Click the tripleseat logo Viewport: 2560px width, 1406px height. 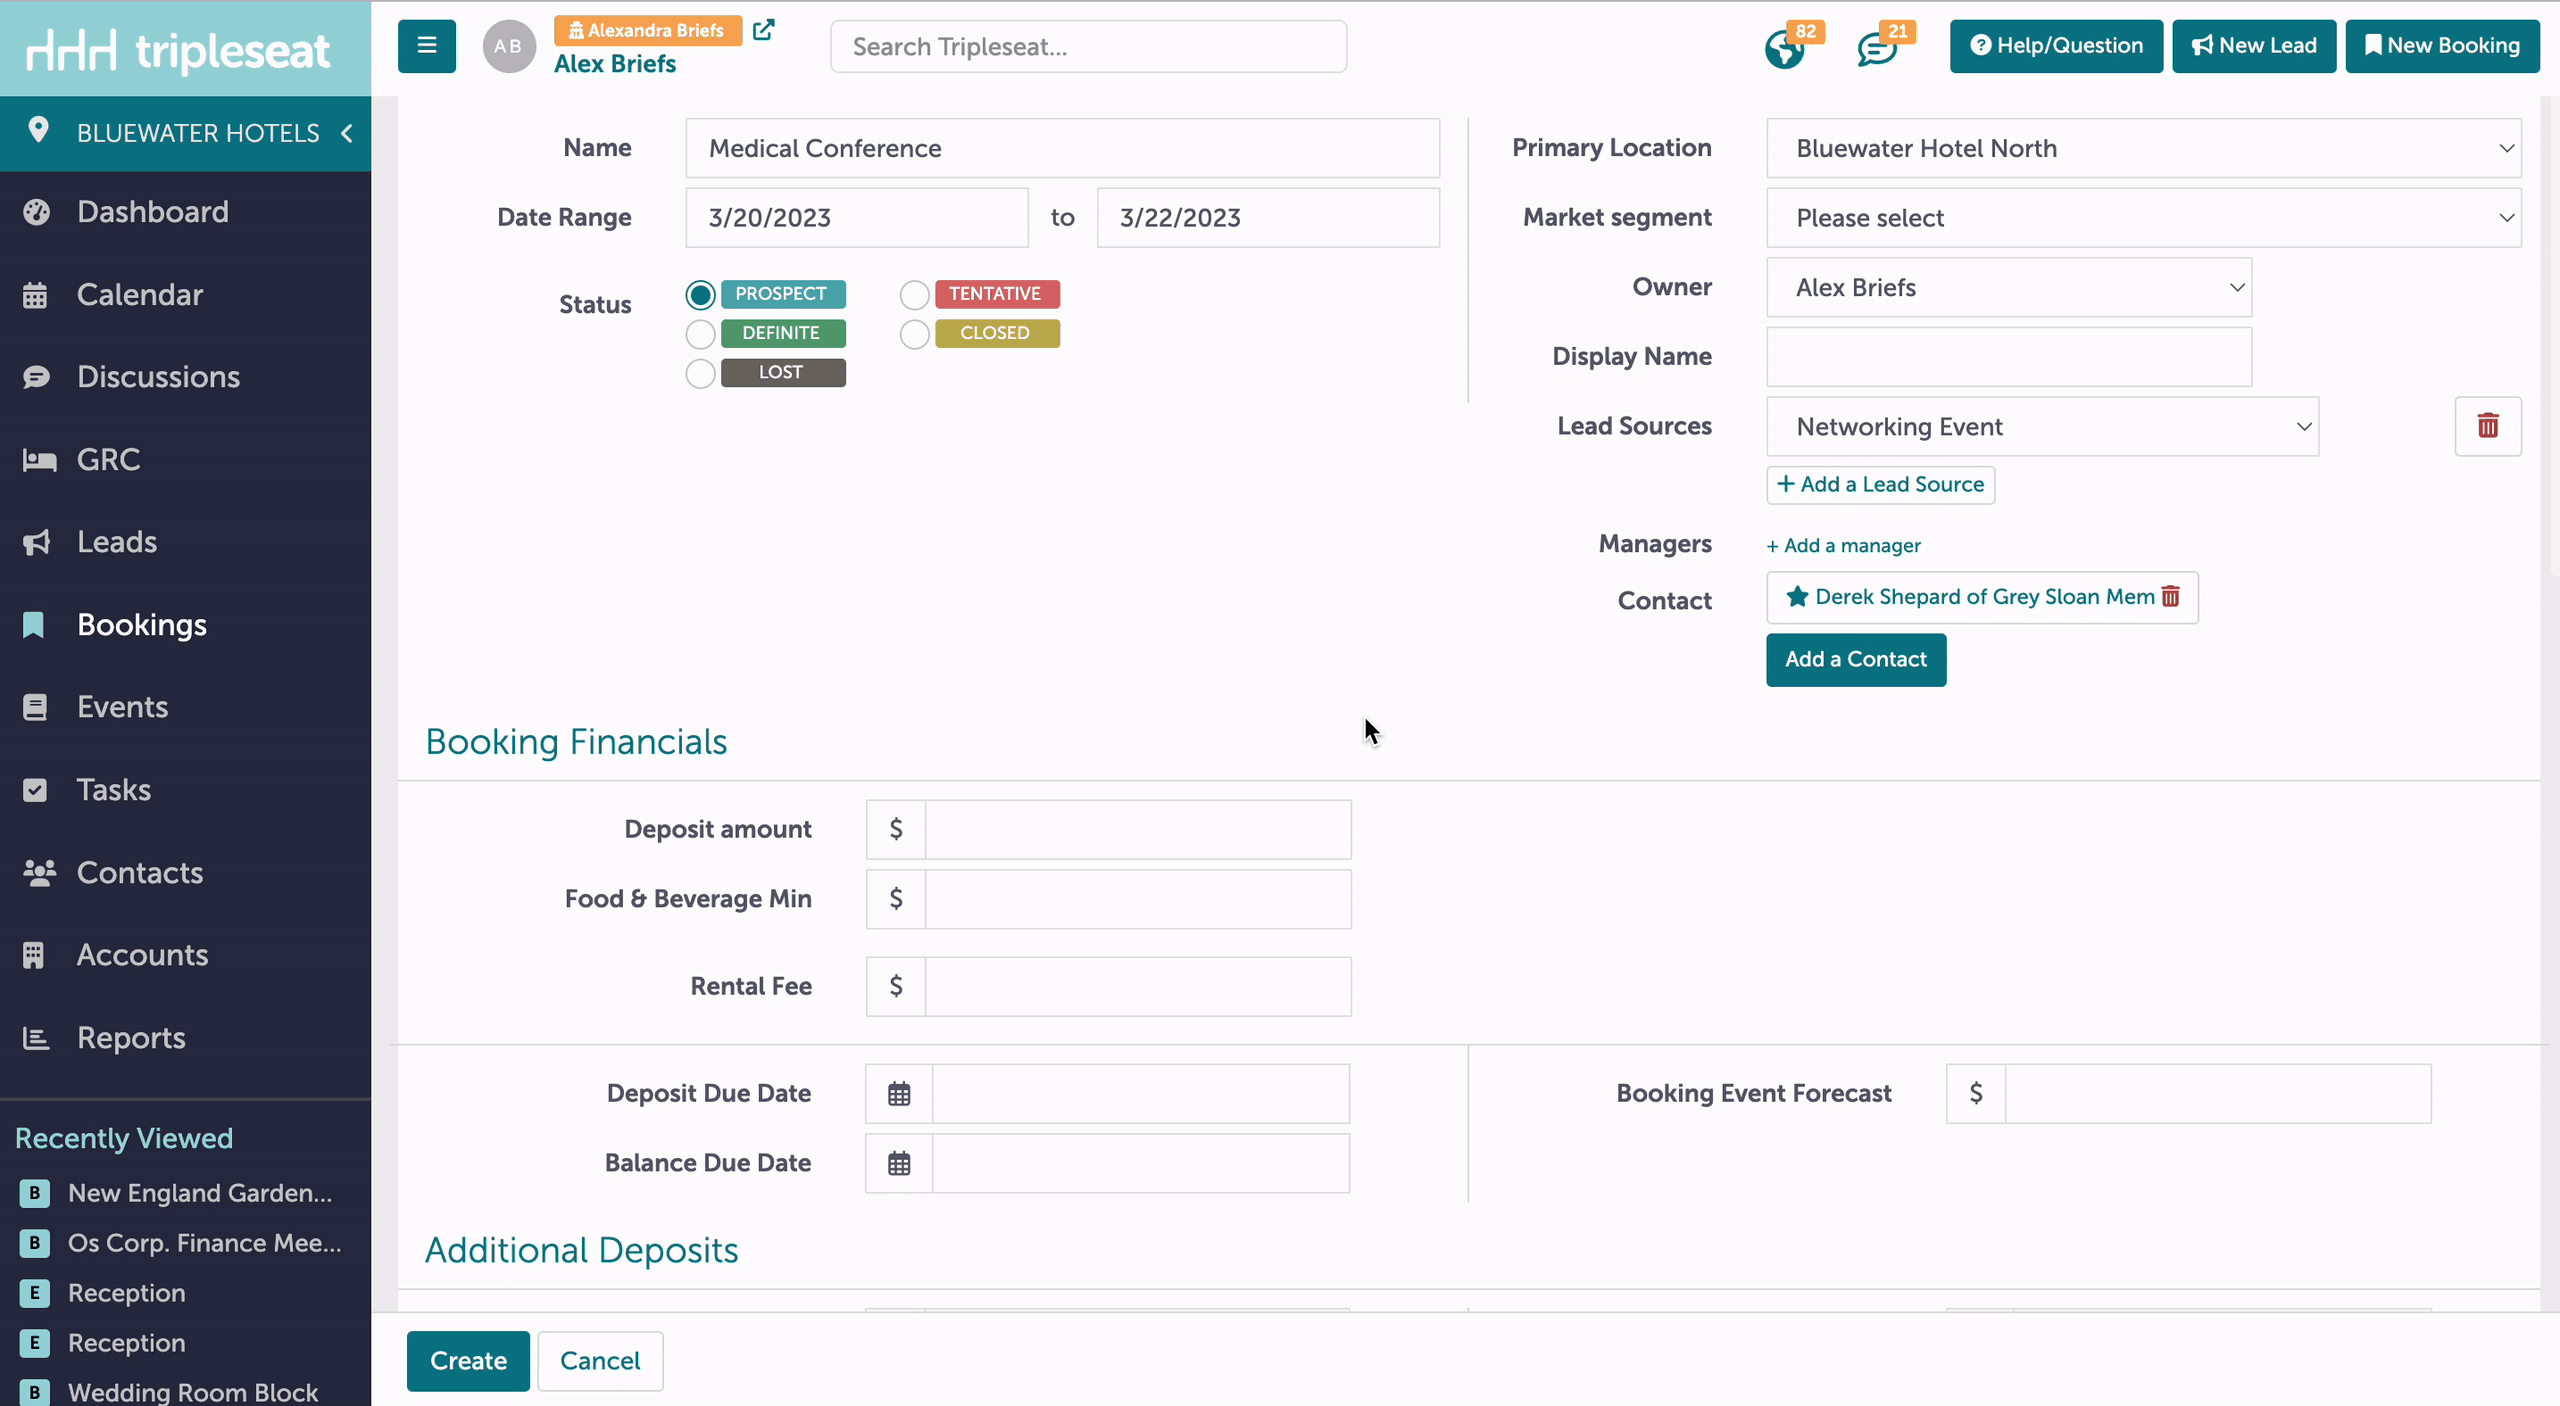click(178, 50)
